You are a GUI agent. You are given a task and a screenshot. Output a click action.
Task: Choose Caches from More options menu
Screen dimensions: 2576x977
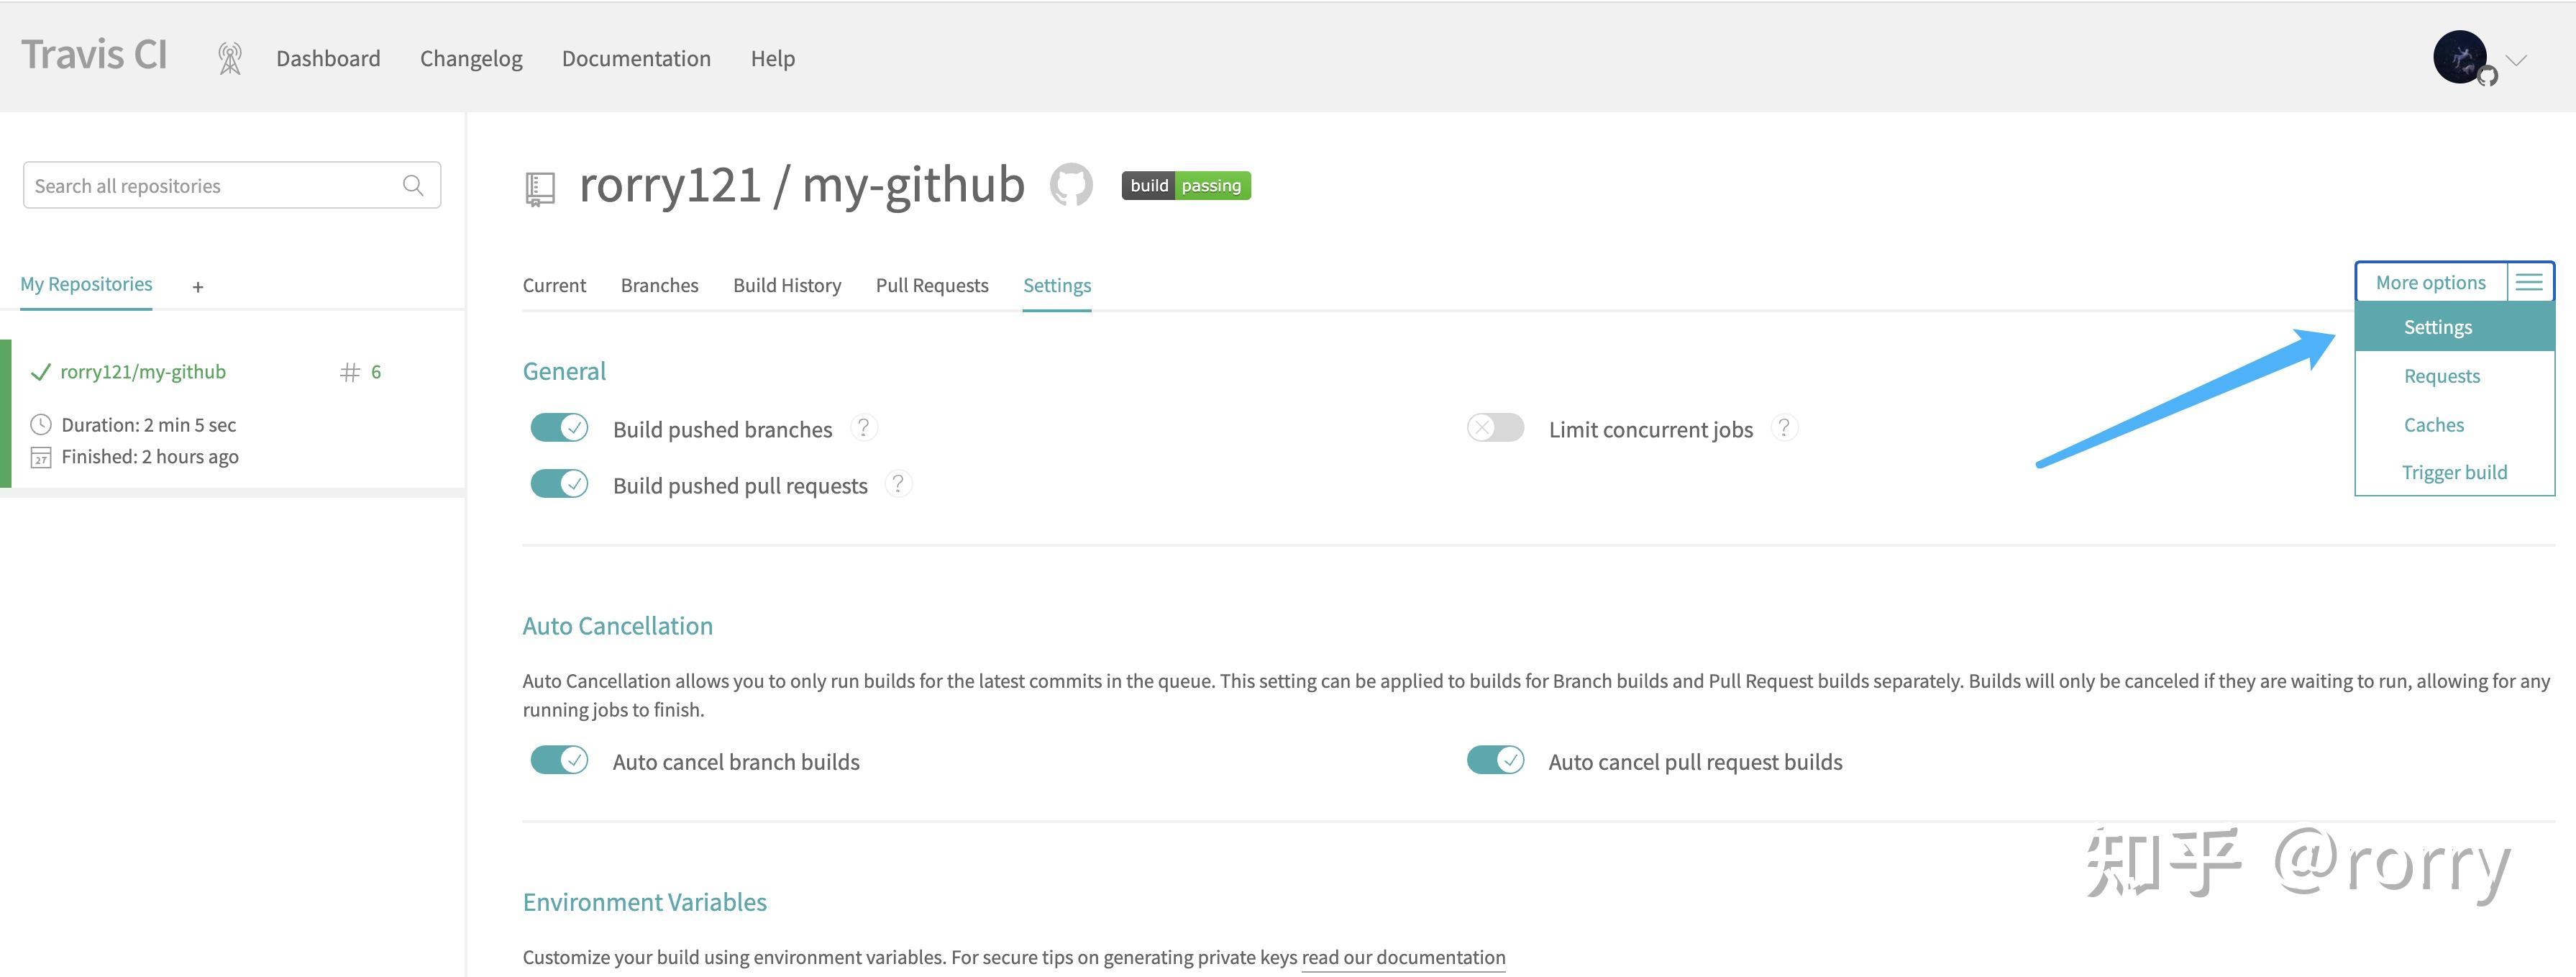2455,425
